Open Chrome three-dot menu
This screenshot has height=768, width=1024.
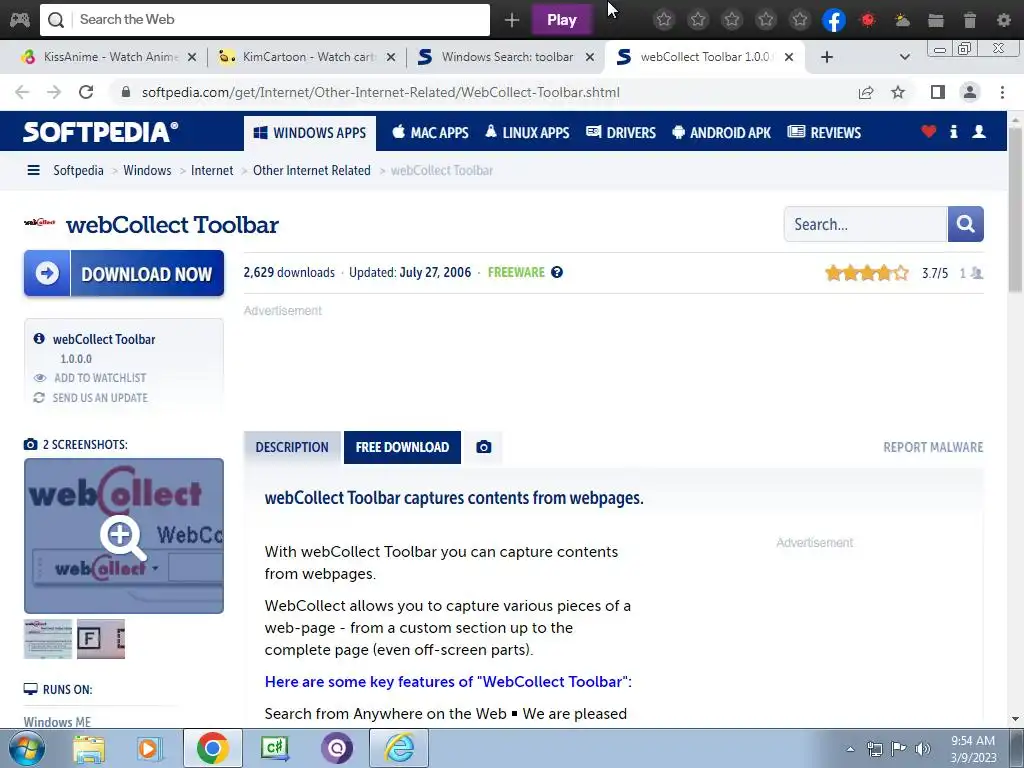(1002, 92)
